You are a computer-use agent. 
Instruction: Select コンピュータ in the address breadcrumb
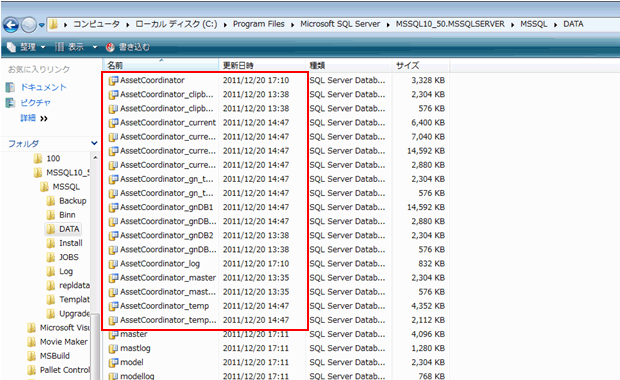tap(96, 24)
